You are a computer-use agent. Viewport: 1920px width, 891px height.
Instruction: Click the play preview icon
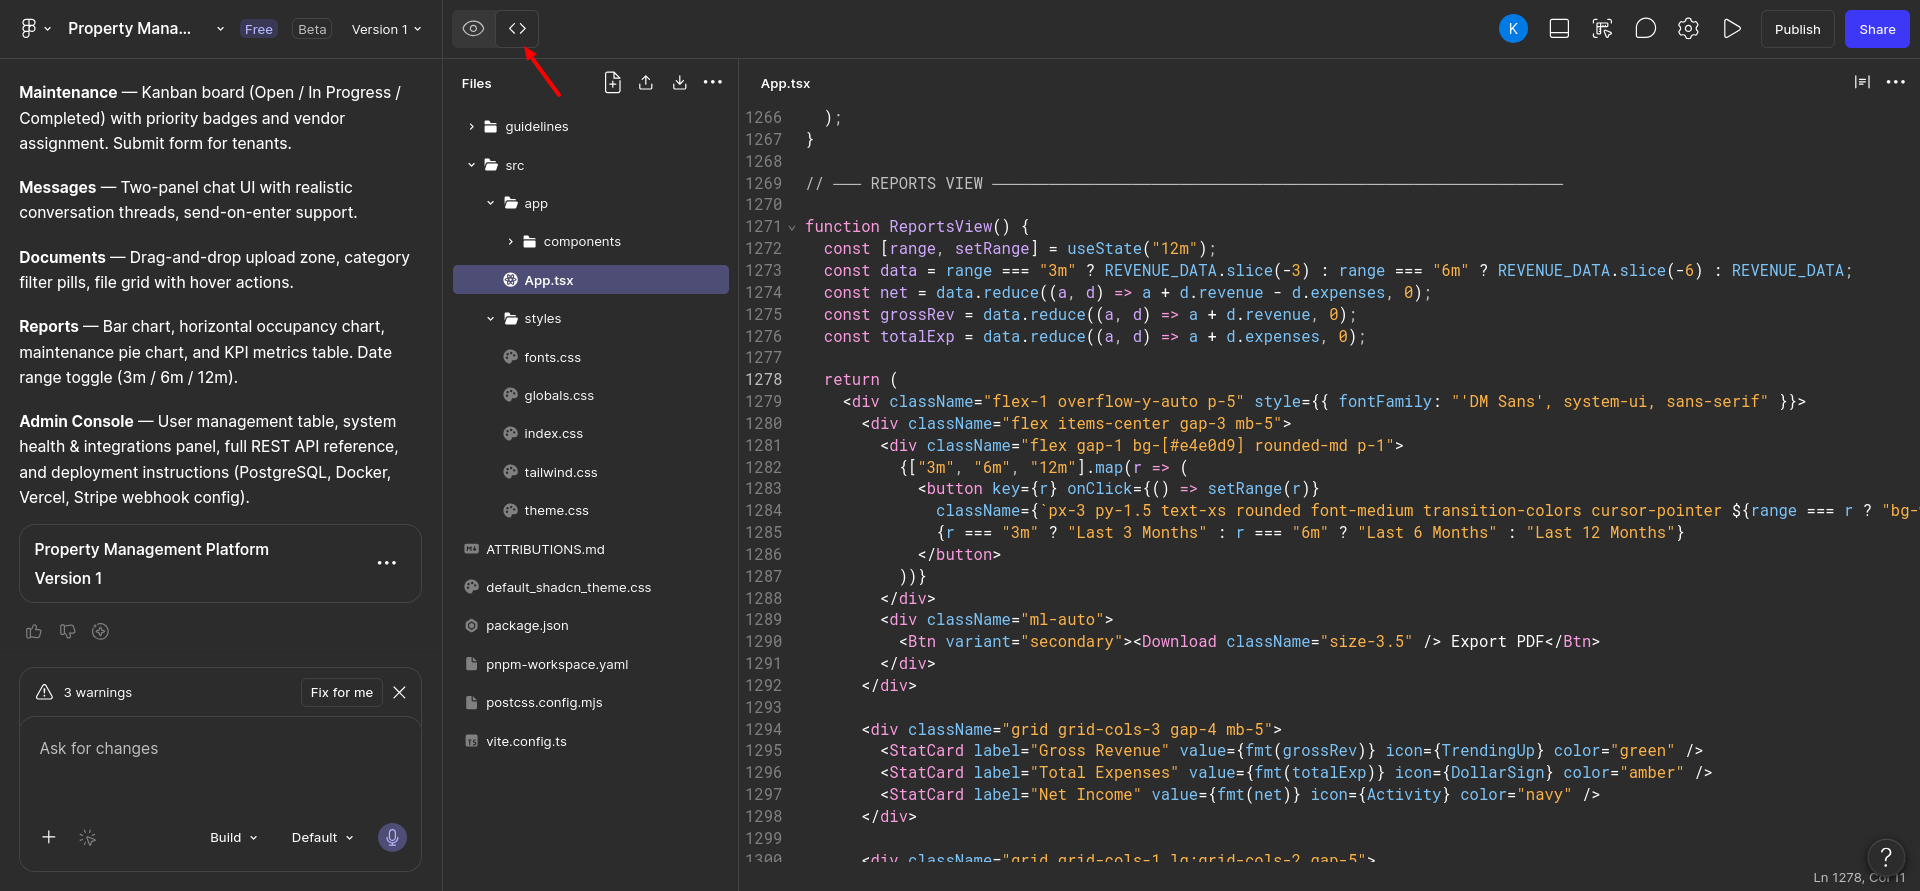(1732, 29)
